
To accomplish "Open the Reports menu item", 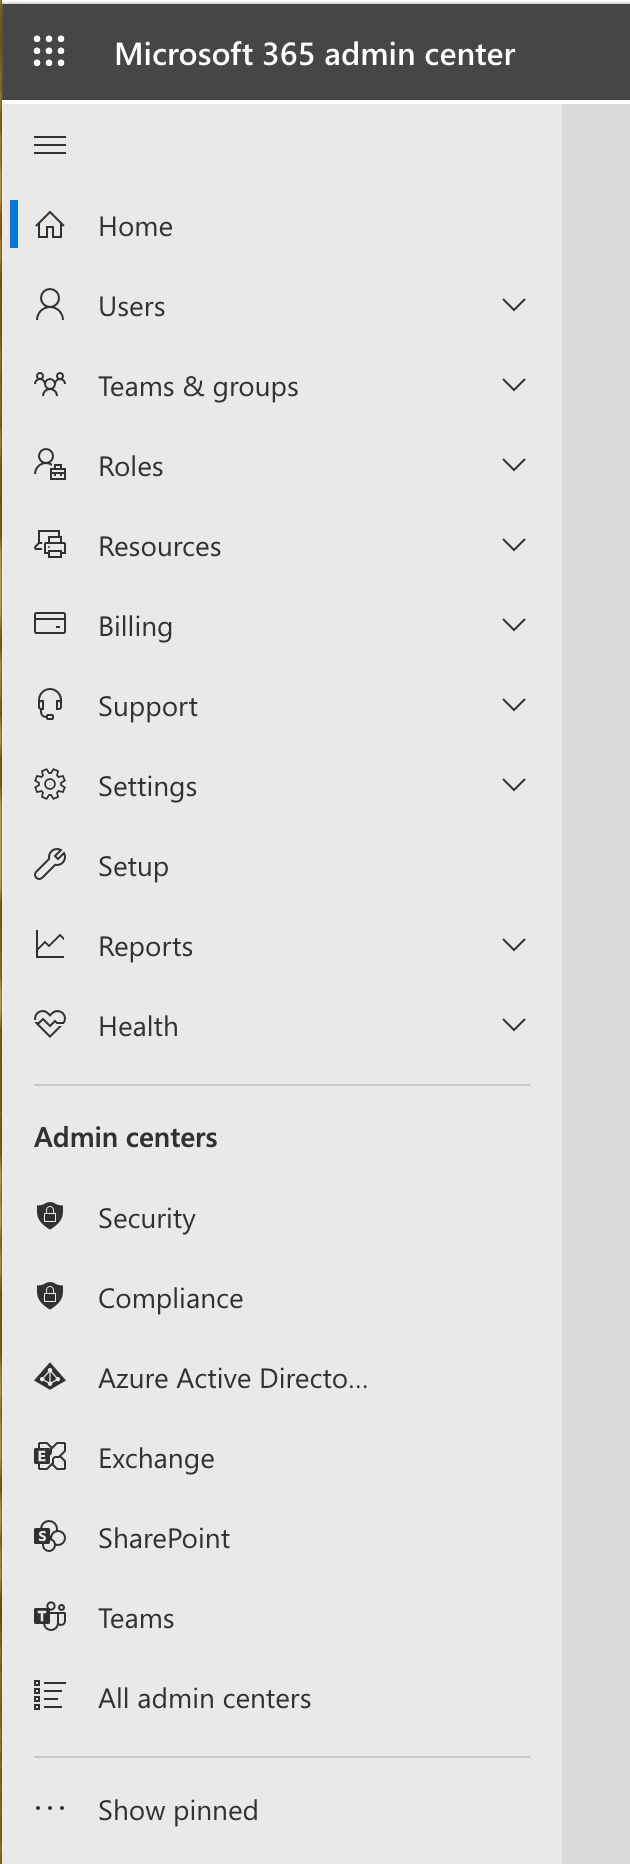I will click(x=145, y=946).
